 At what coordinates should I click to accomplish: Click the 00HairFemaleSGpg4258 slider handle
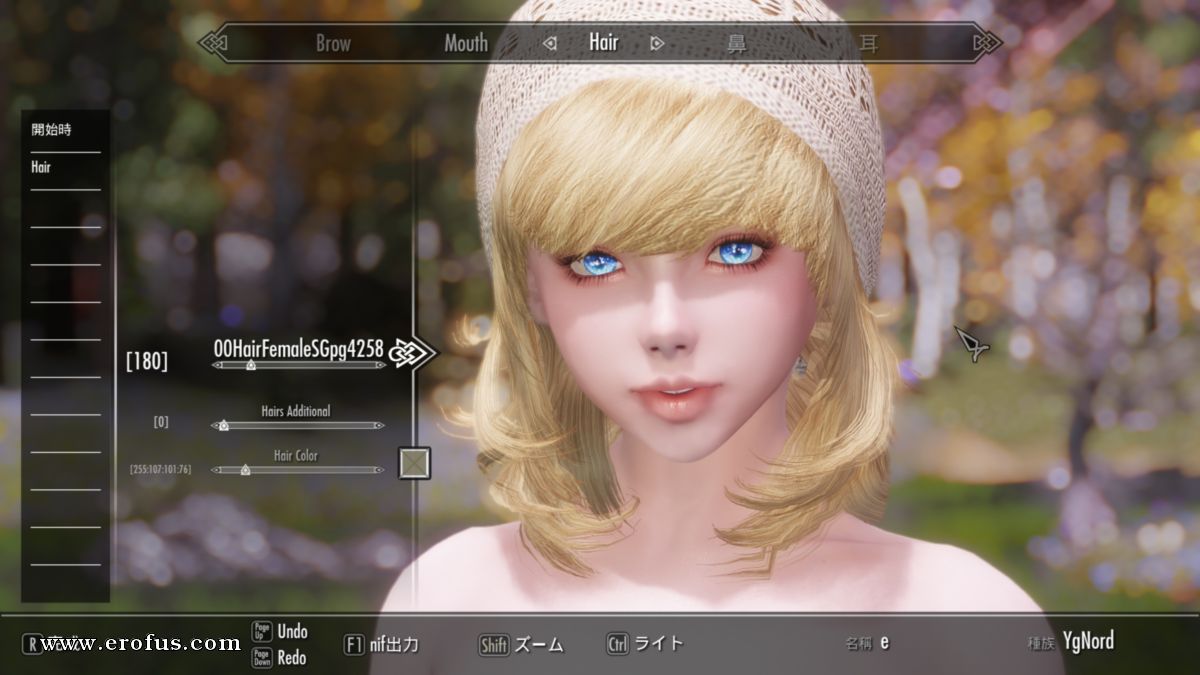tap(250, 365)
